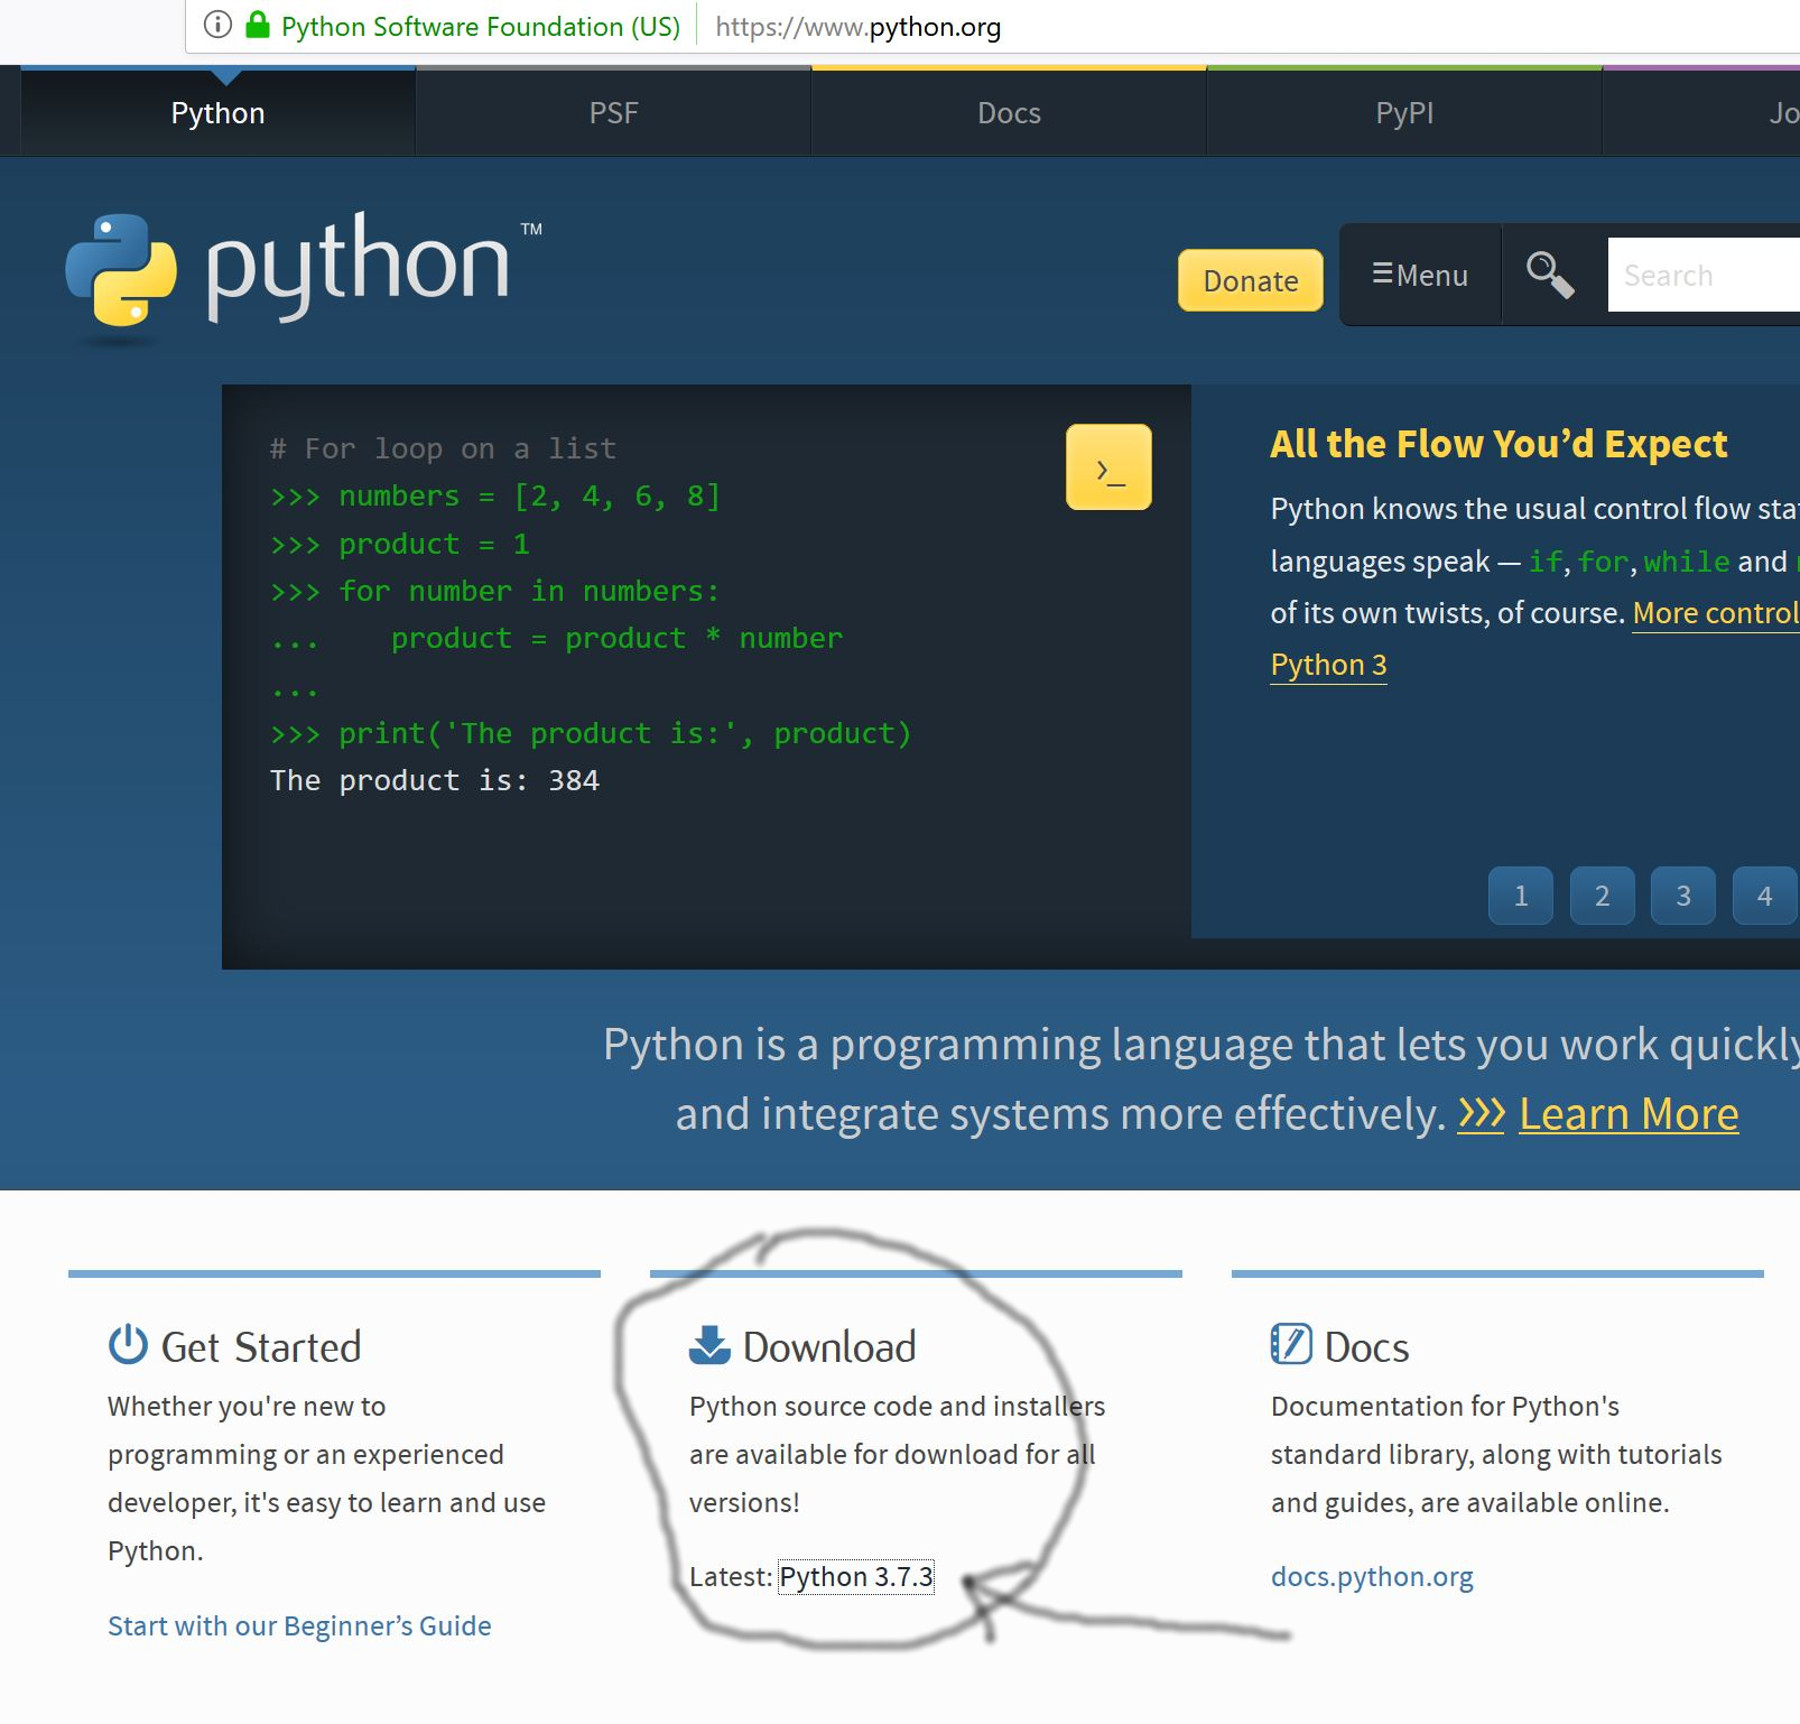Jump to carousel slide 3
Screen dimensions: 1800x1724
point(1683,895)
